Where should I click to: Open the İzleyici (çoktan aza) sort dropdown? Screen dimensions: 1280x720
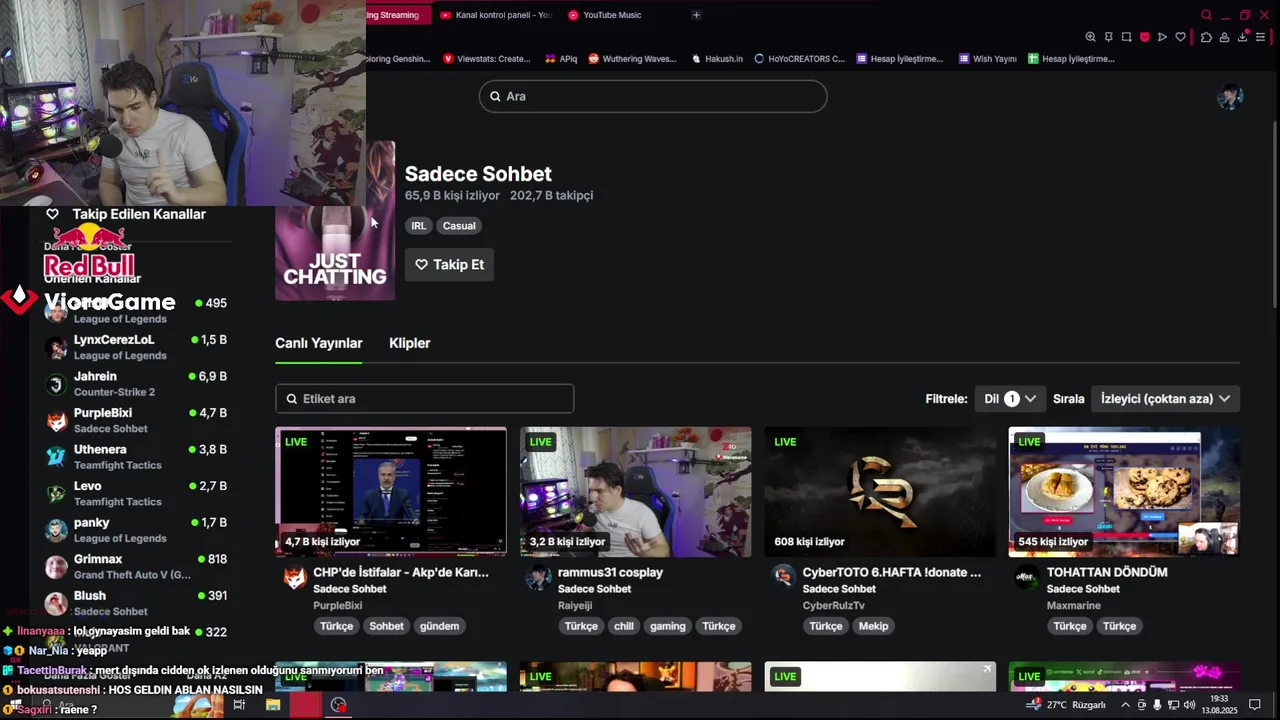click(x=1166, y=399)
